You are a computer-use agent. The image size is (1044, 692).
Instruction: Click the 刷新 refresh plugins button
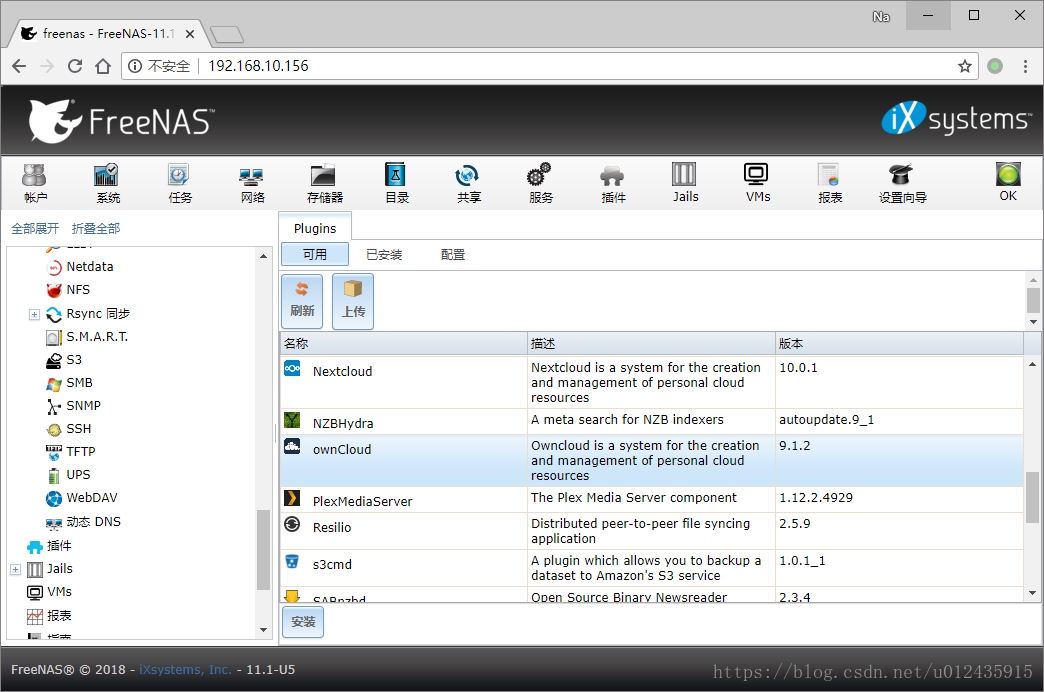[x=302, y=301]
